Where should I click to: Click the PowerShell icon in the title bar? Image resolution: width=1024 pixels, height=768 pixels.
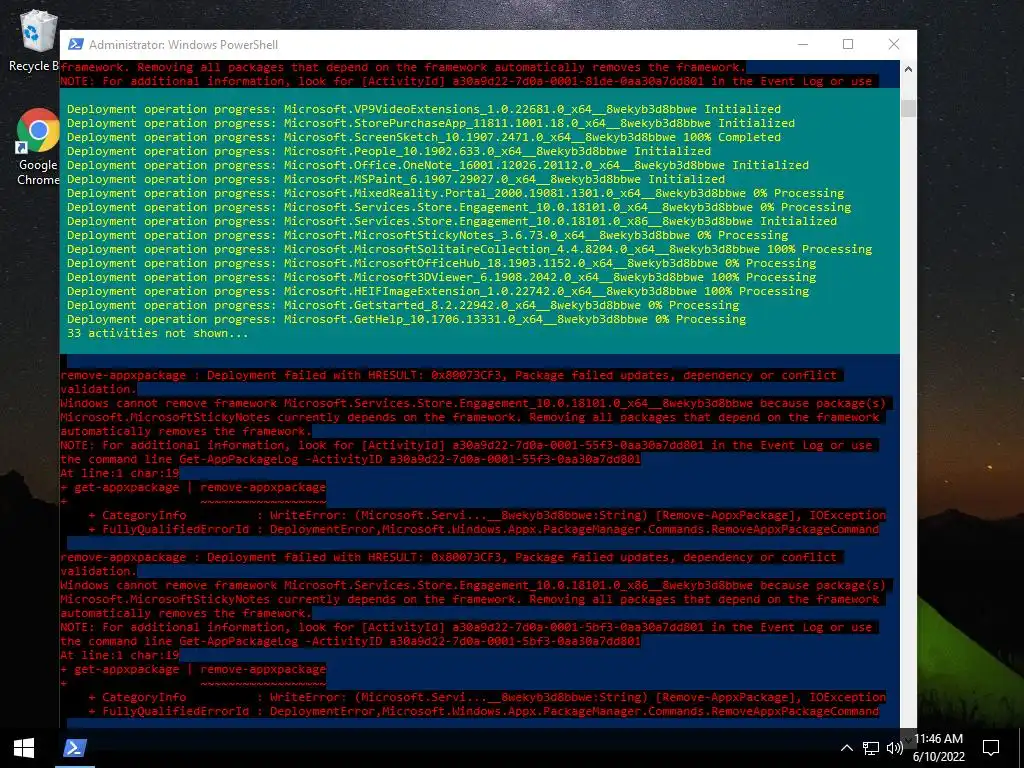pos(76,44)
